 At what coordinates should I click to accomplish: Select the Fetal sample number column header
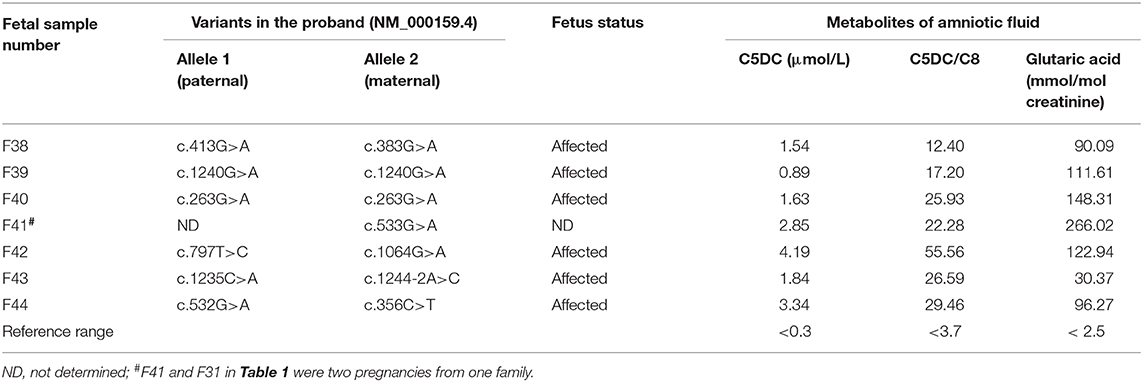pyautogui.click(x=41, y=32)
